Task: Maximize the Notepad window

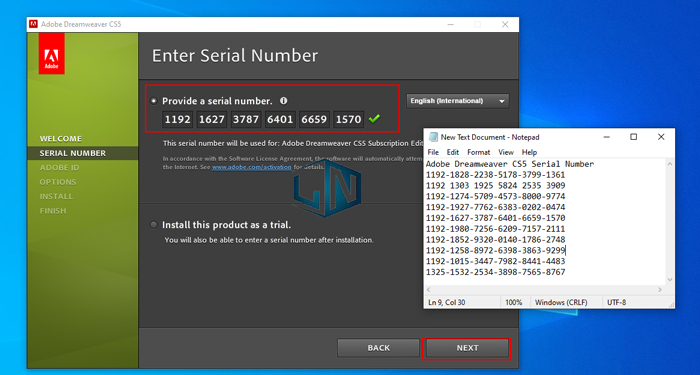Action: point(633,137)
